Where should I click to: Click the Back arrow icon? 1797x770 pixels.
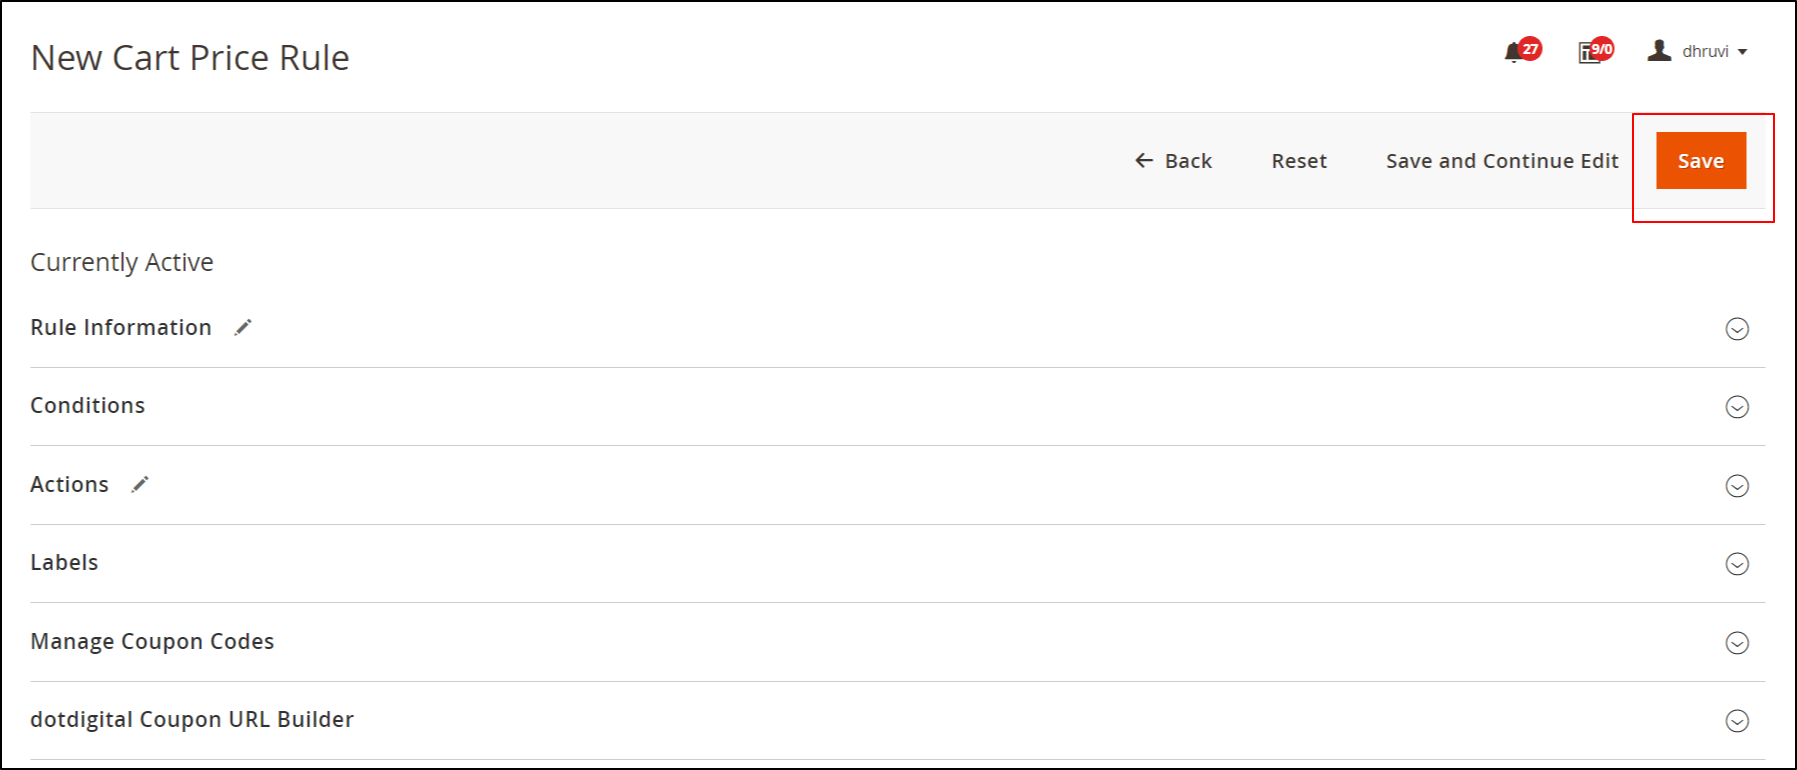(1144, 160)
